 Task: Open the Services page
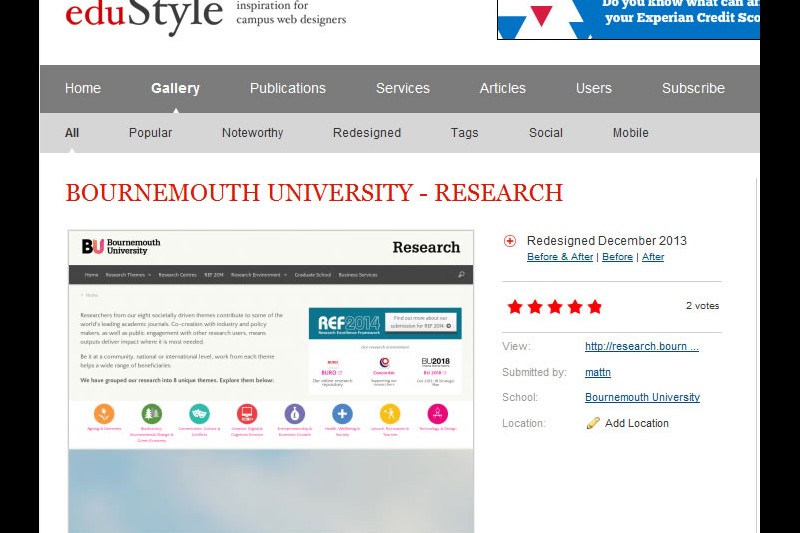click(x=403, y=88)
